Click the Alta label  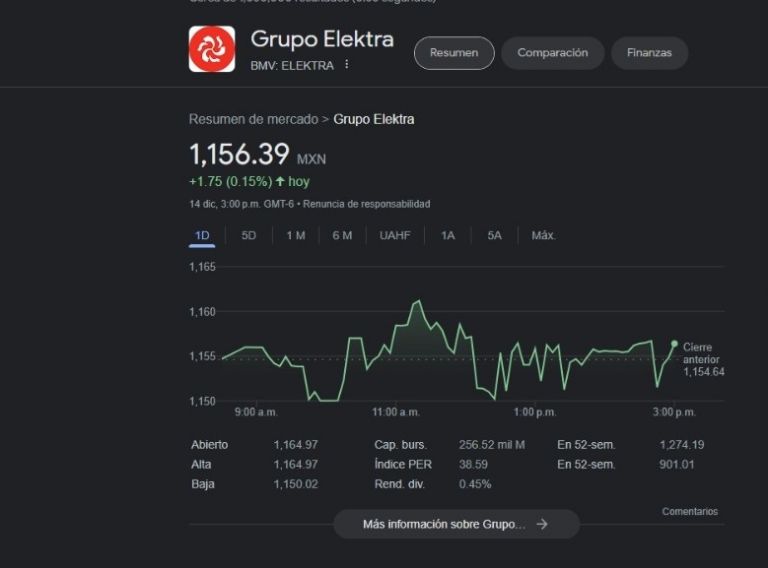pos(201,464)
